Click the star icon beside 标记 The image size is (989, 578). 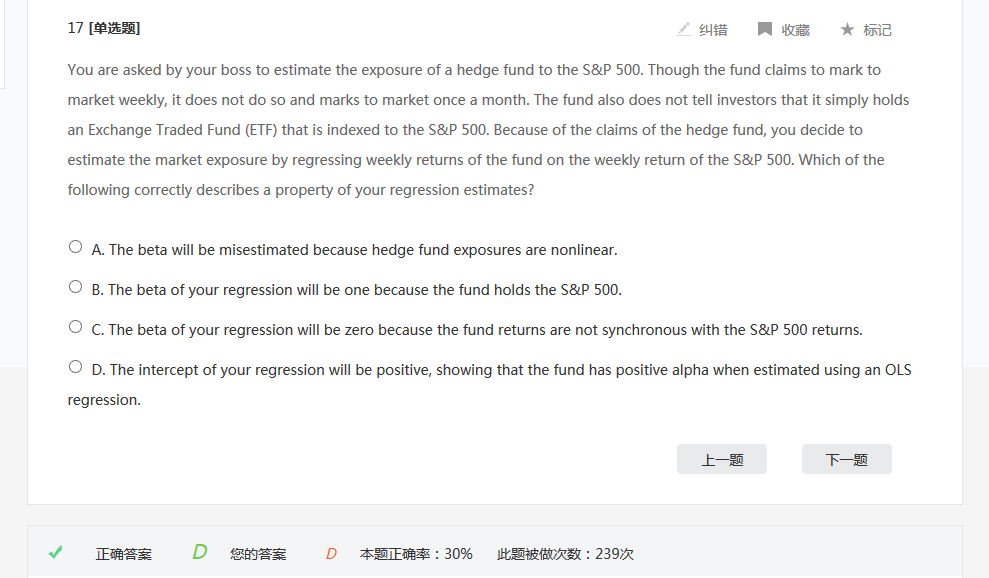tap(847, 29)
